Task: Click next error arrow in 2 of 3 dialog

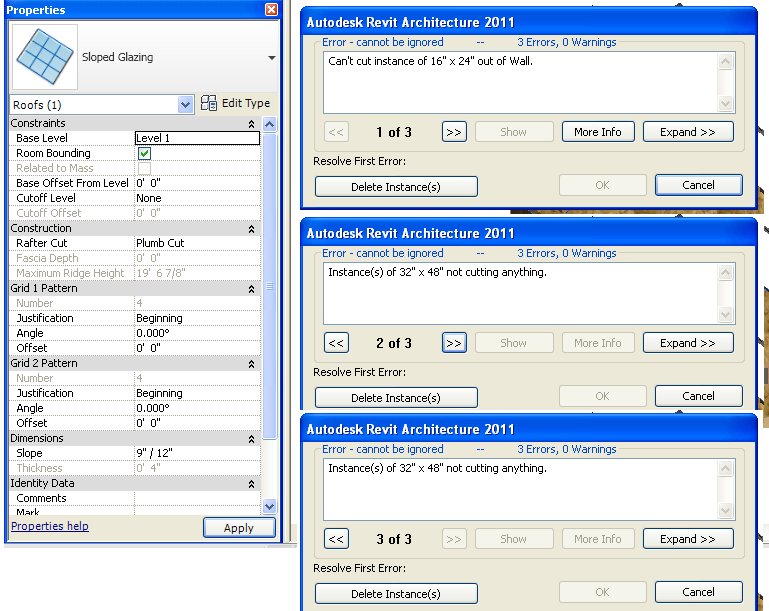Action: tap(454, 343)
